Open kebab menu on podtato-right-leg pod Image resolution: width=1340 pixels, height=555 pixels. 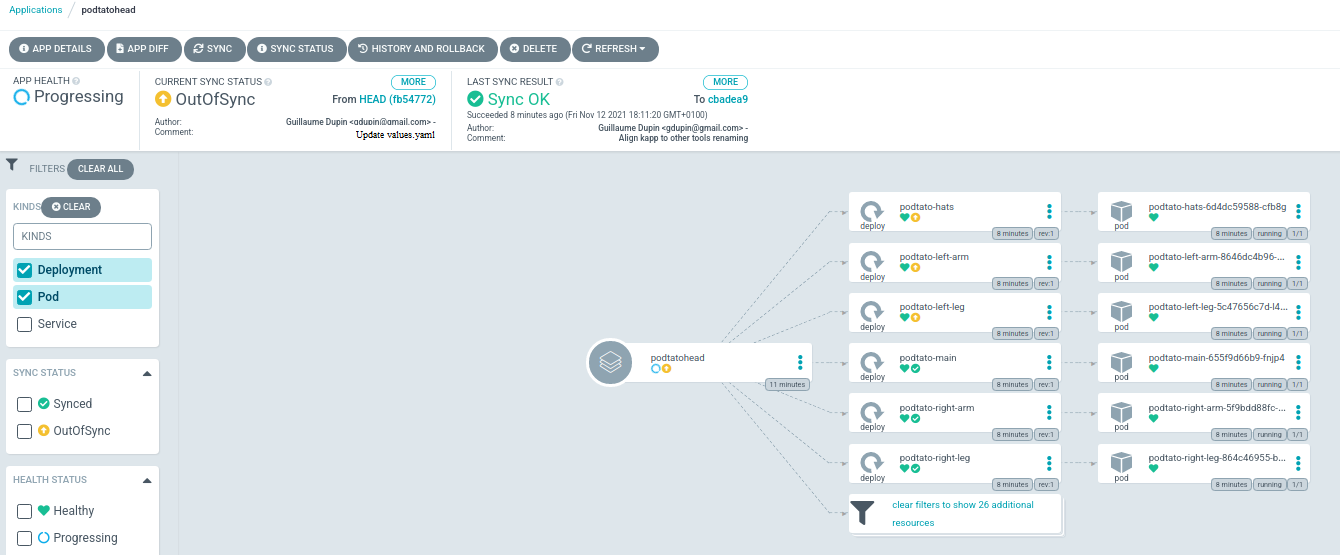tap(1298, 462)
